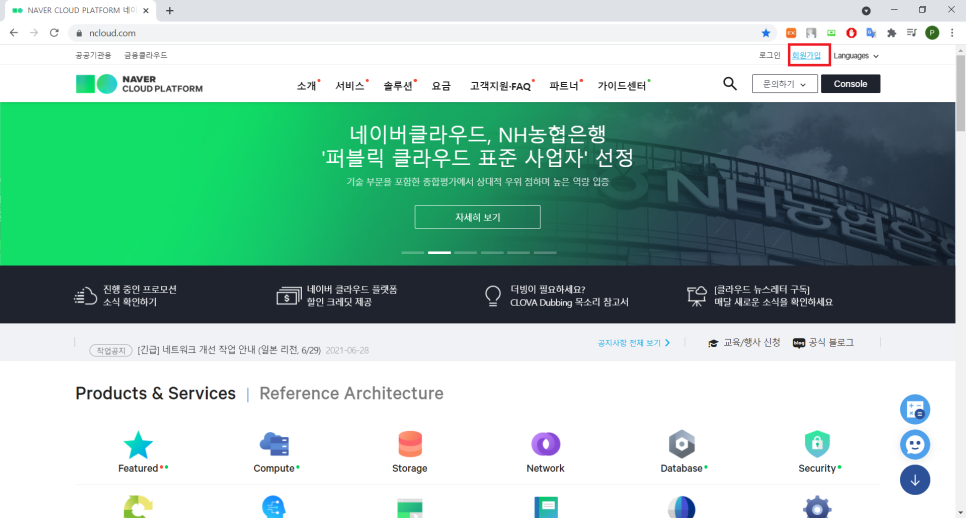Image resolution: width=966 pixels, height=518 pixels.
Task: Click 진행 중인 프로모션 소식 확인하기
Action: click(x=126, y=296)
